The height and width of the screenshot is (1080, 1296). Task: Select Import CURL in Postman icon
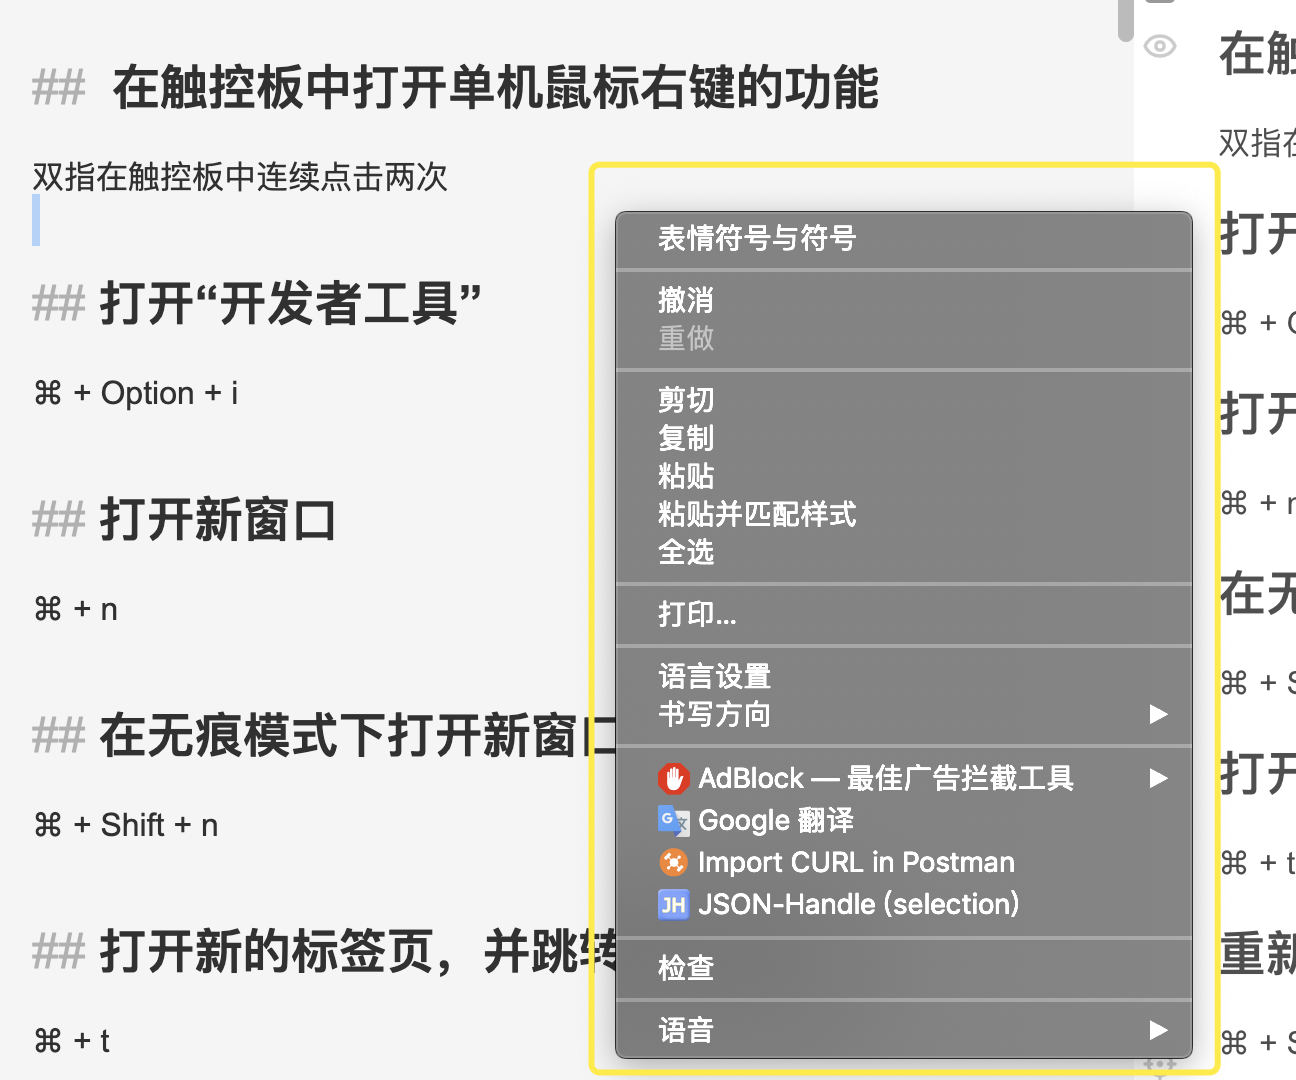pyautogui.click(x=675, y=862)
